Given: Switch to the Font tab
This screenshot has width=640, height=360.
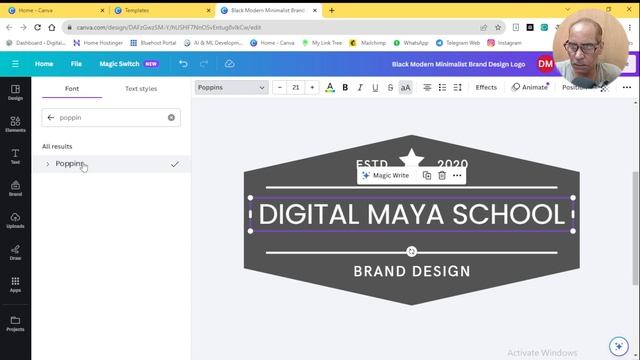Looking at the screenshot, I should click(x=72, y=89).
